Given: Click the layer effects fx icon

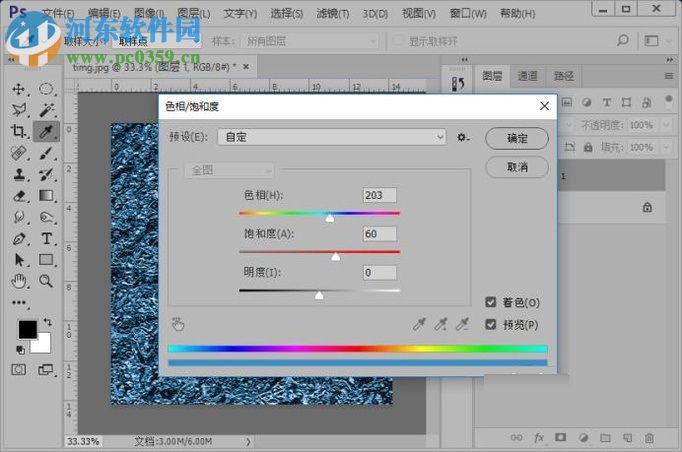Looking at the screenshot, I should 539,438.
